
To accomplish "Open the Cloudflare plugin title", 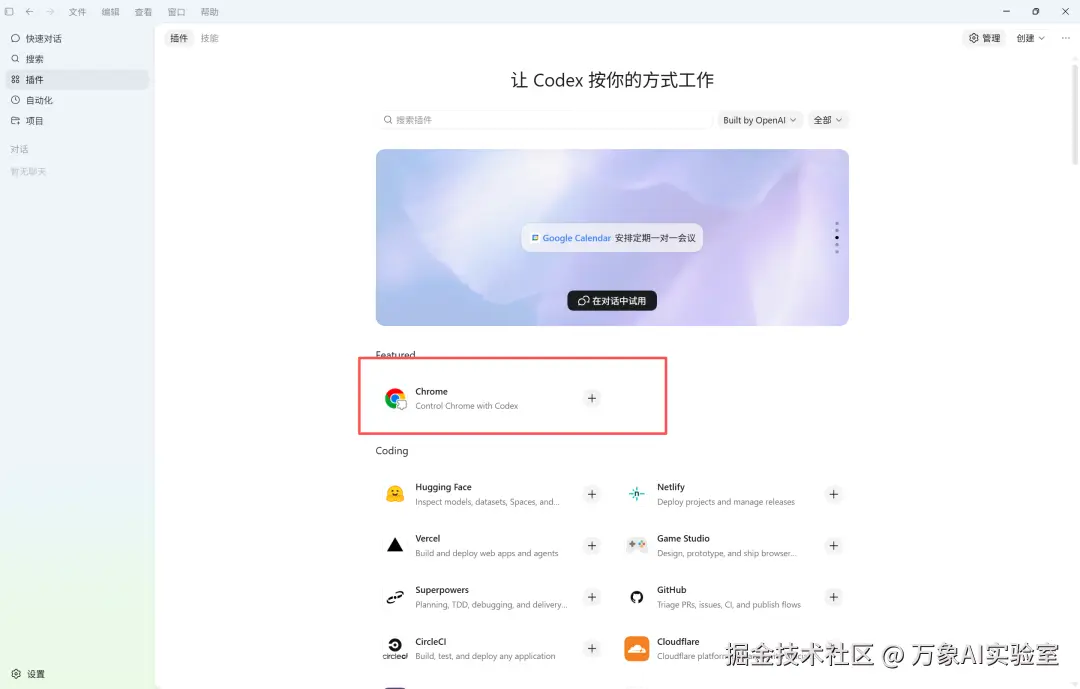I will point(678,641).
